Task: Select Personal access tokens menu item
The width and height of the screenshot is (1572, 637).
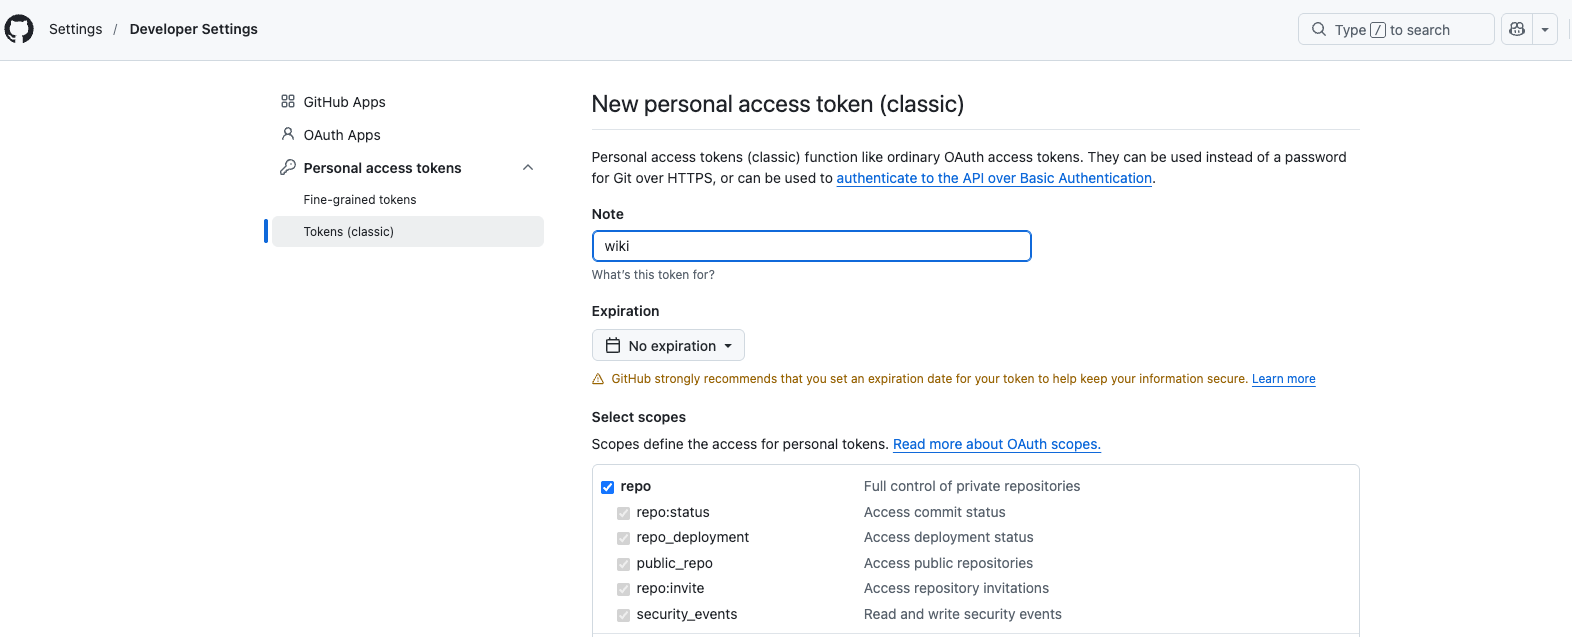Action: [x=408, y=167]
